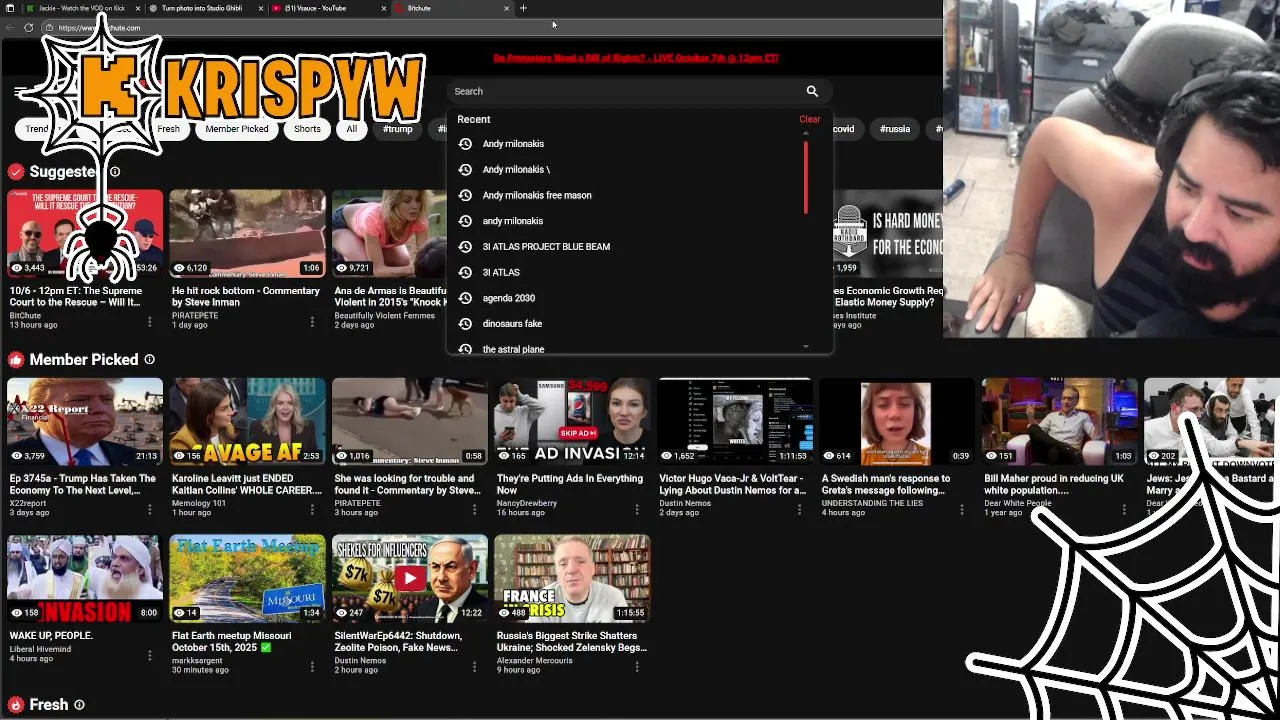Open options menu for Russia's Biggest Strike video
This screenshot has height=720, width=1280.
point(637,666)
